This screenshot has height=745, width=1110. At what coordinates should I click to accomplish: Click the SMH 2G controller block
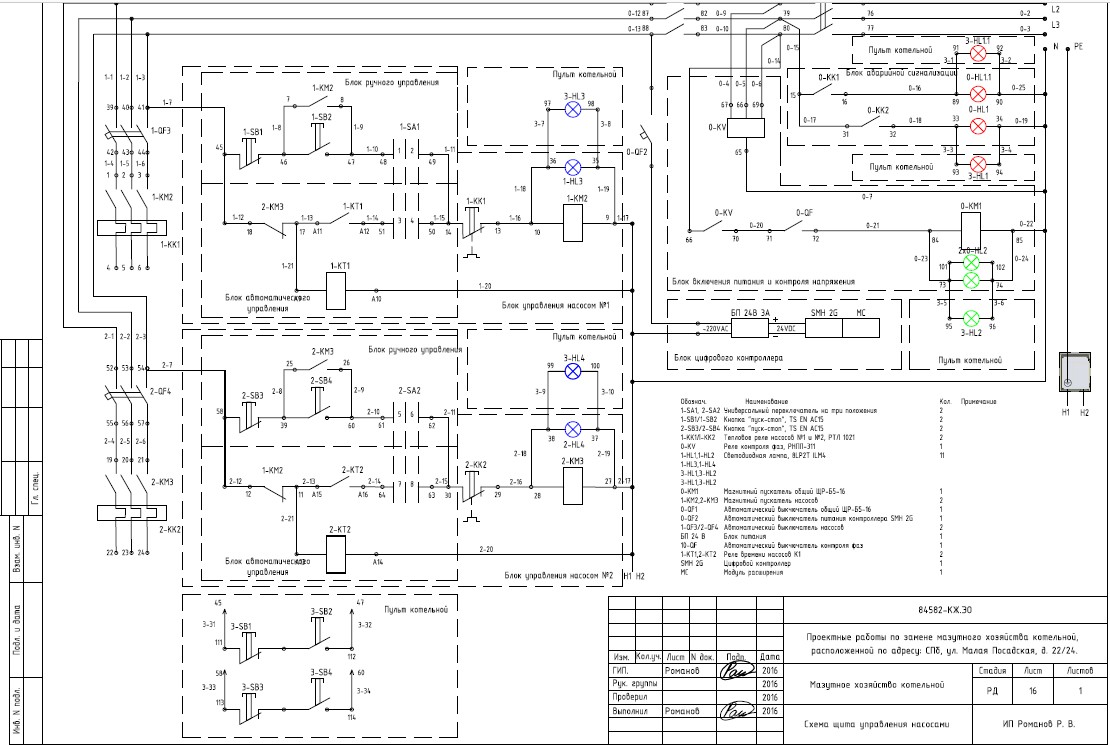point(824,328)
